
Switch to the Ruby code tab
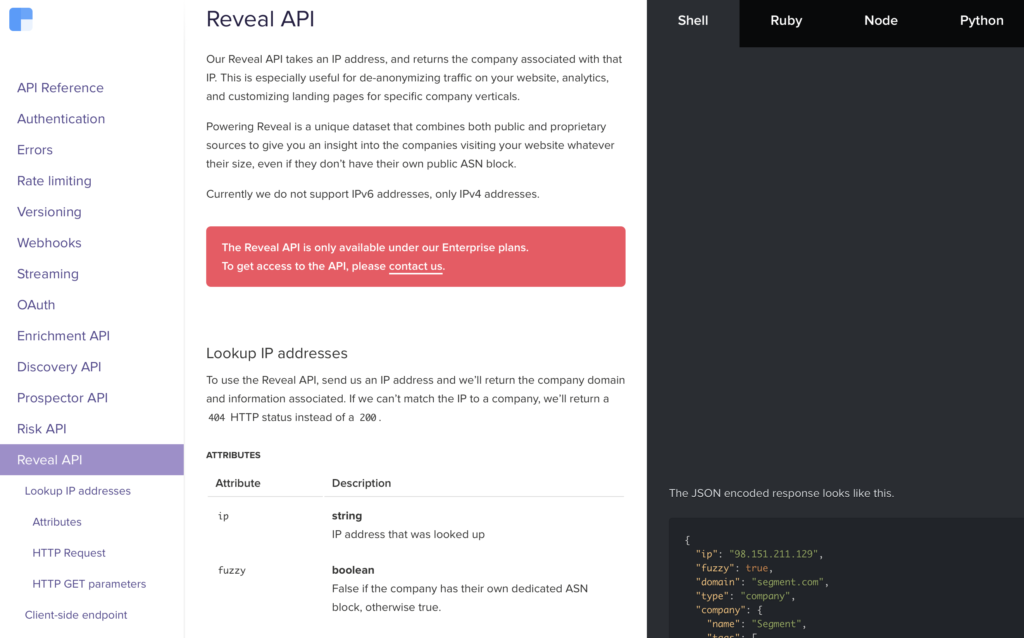click(786, 21)
